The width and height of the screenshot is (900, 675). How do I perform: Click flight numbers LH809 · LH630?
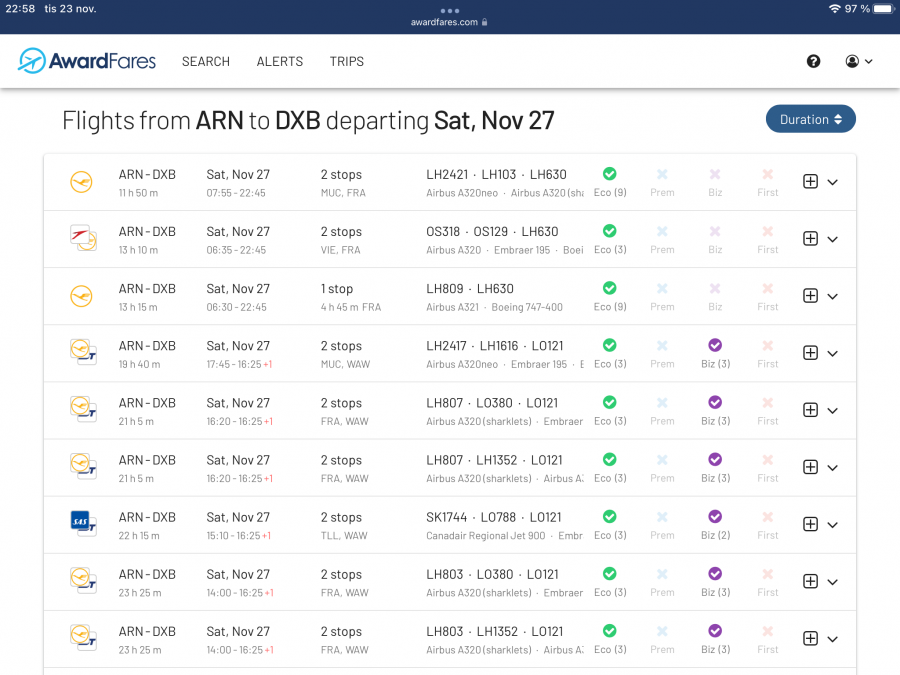coord(470,289)
